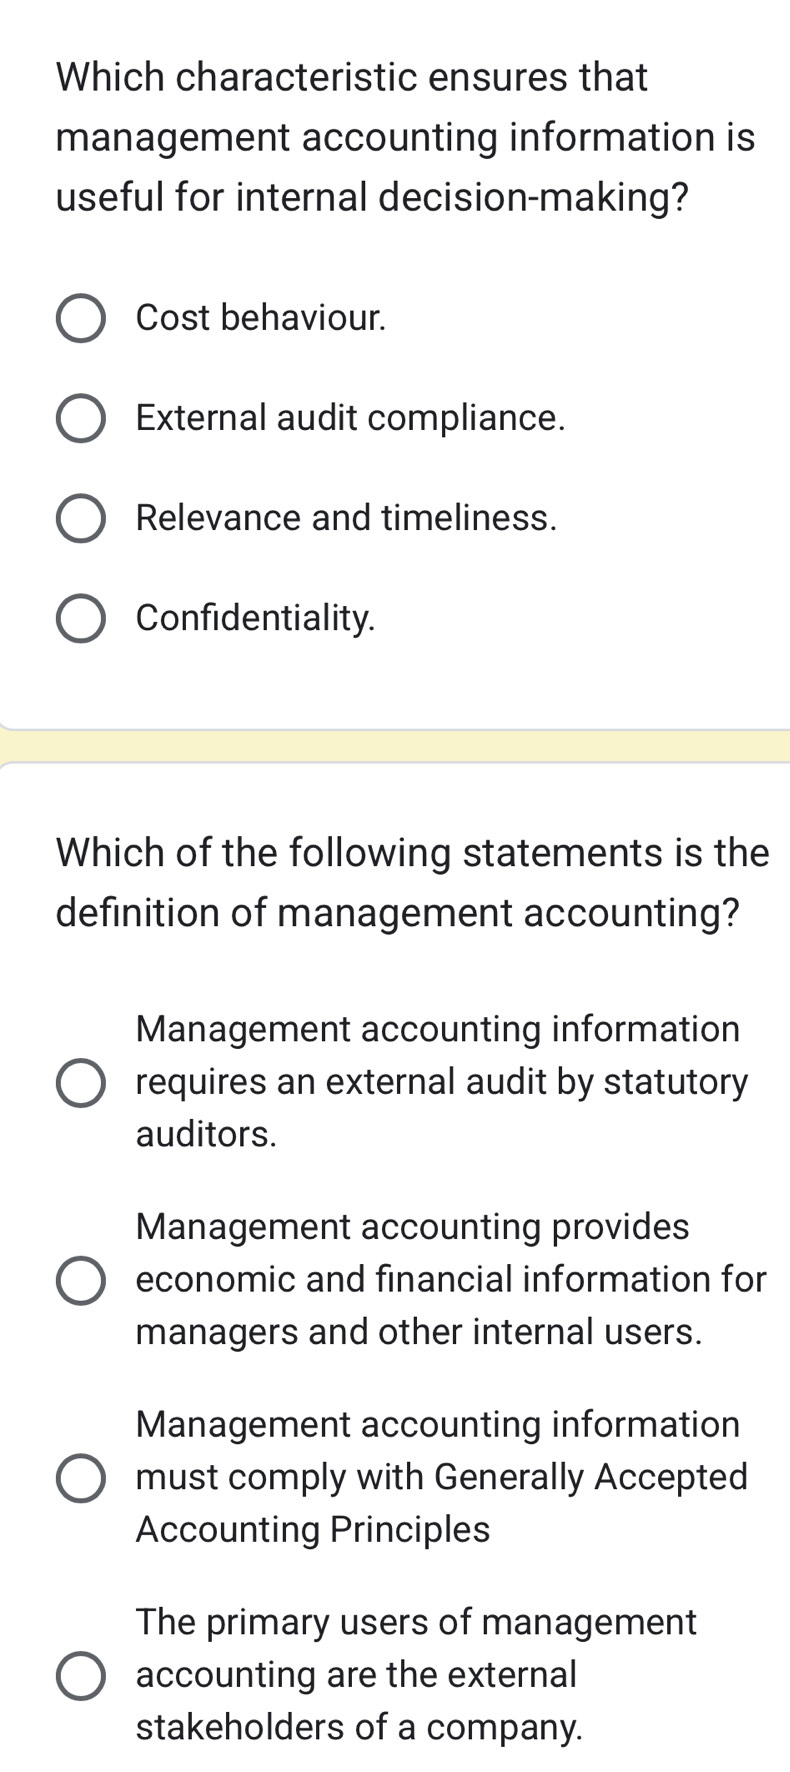Select the radio button for Cost behaviour

(80, 319)
